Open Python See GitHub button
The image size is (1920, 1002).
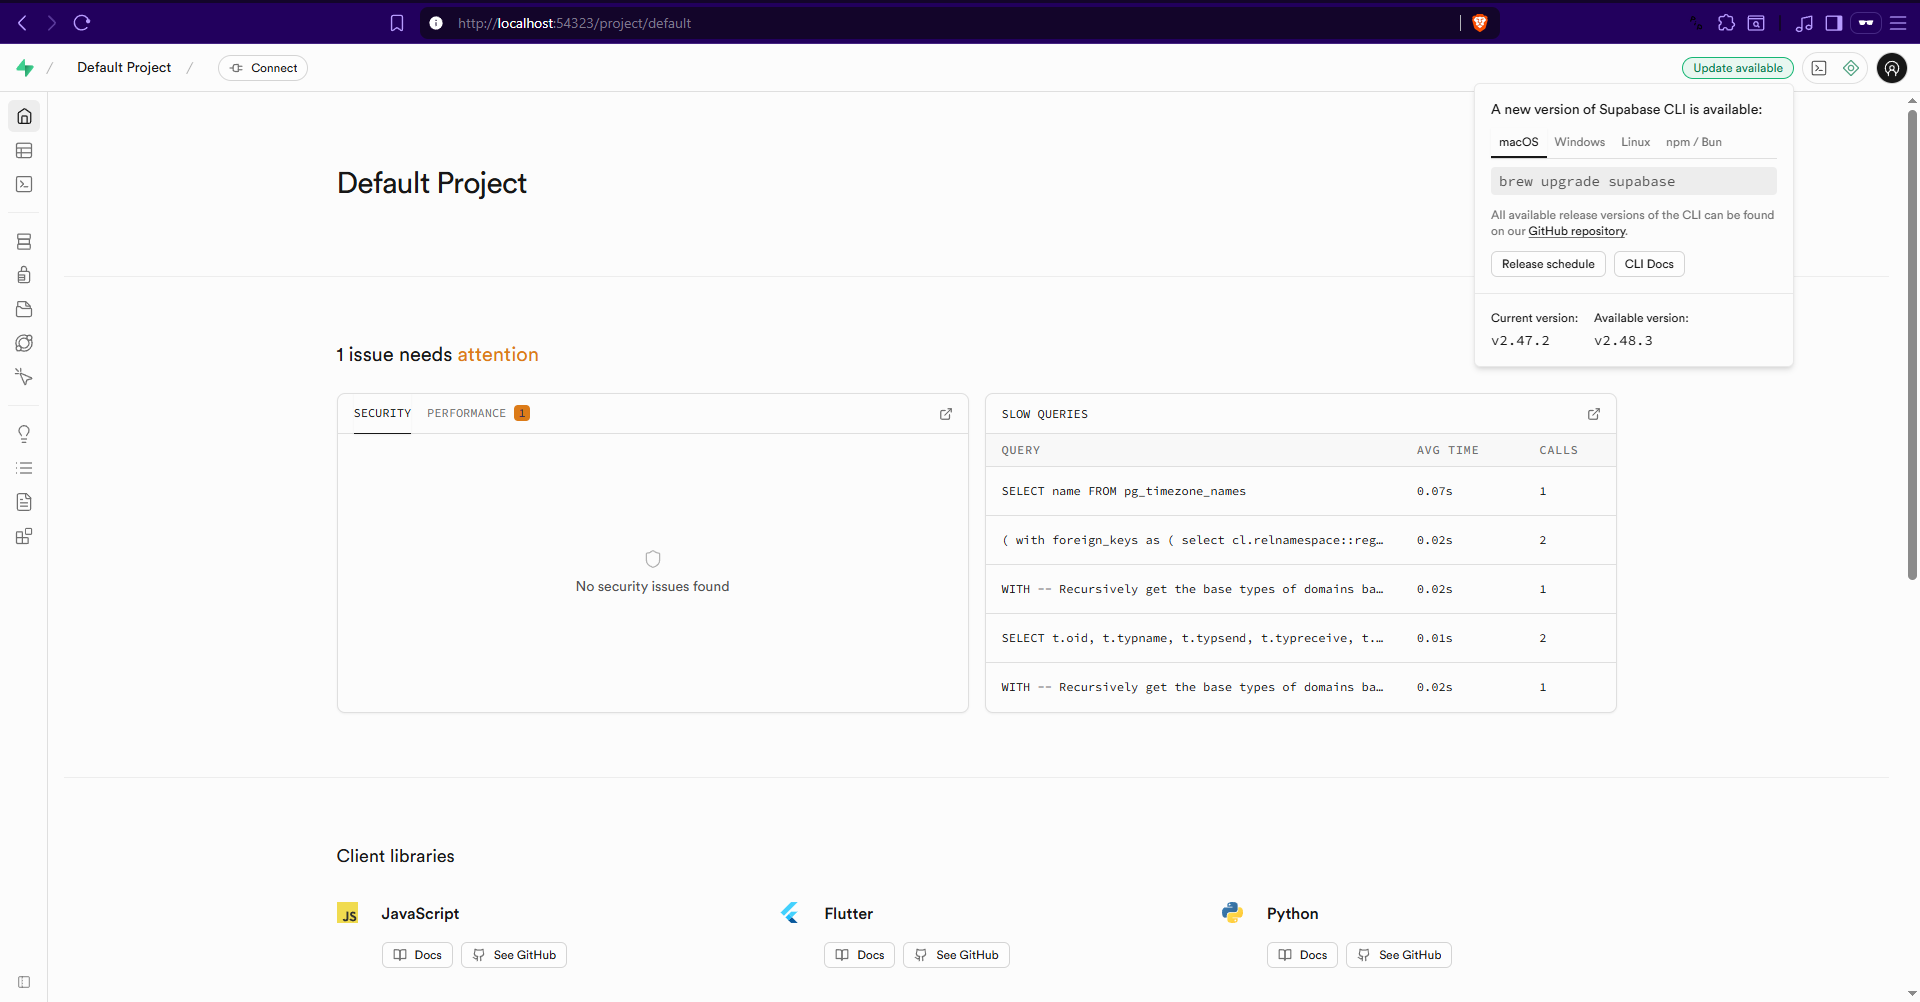pos(1399,955)
